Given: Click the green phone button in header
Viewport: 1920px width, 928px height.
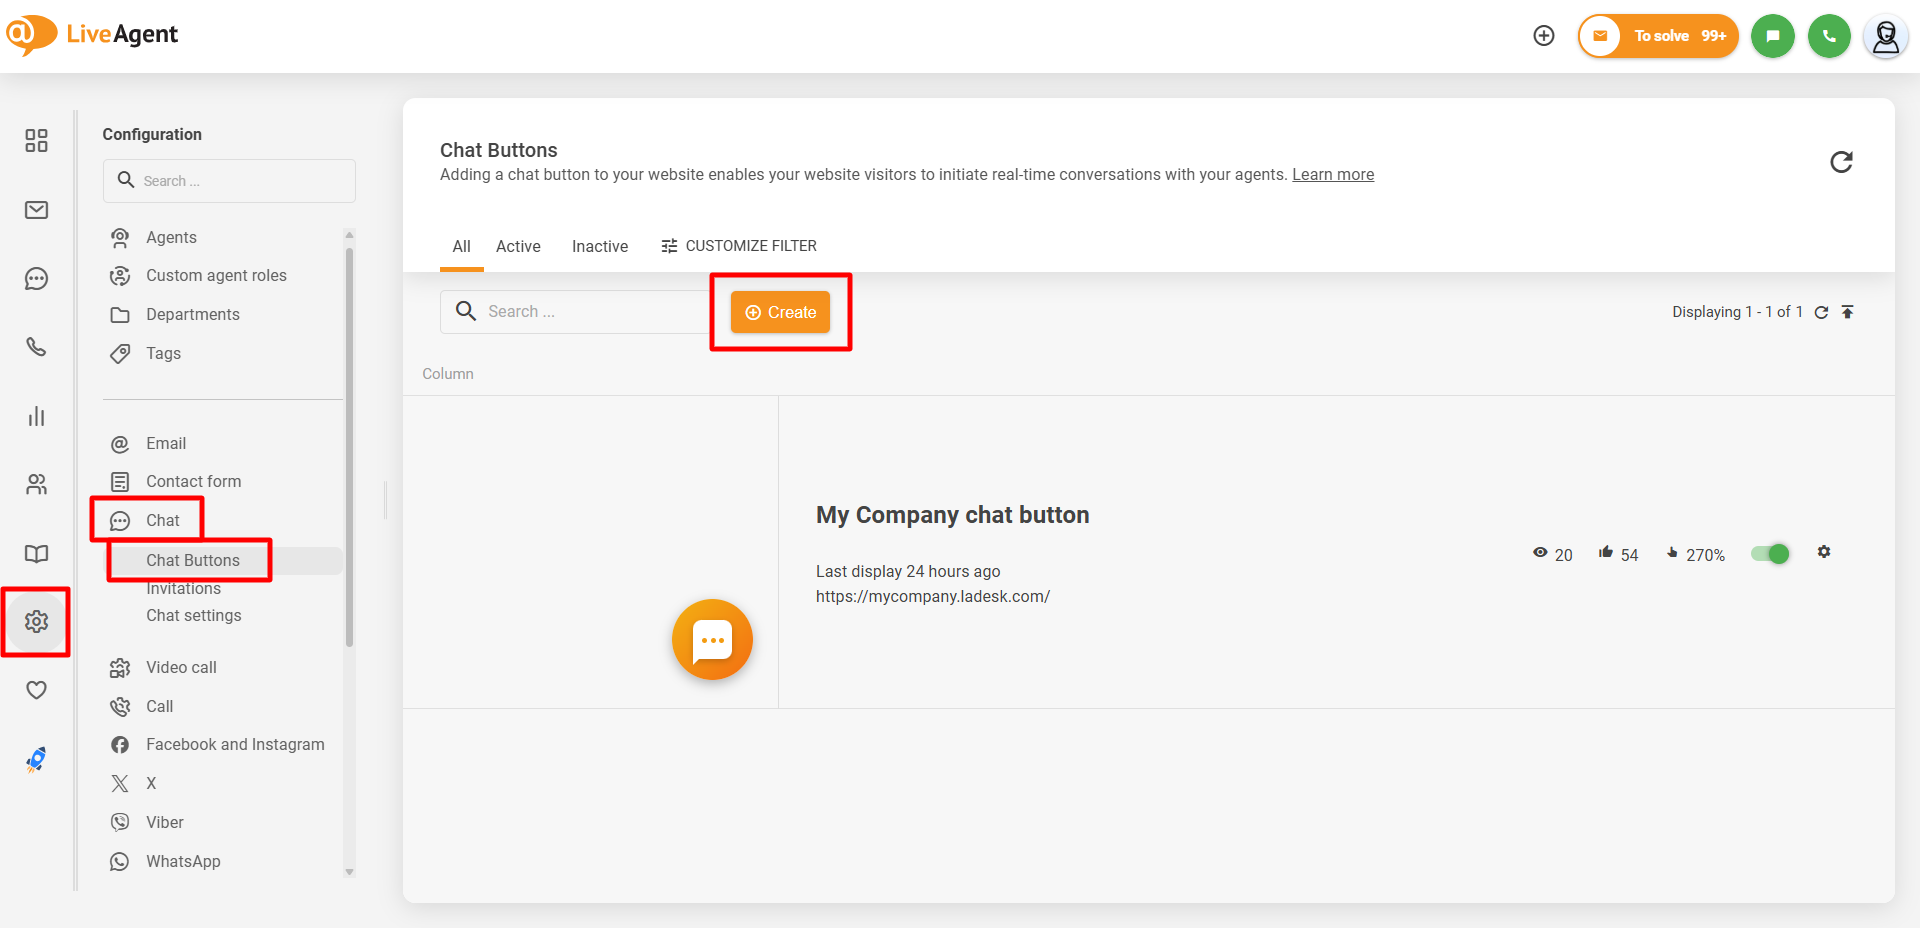Looking at the screenshot, I should 1829,36.
